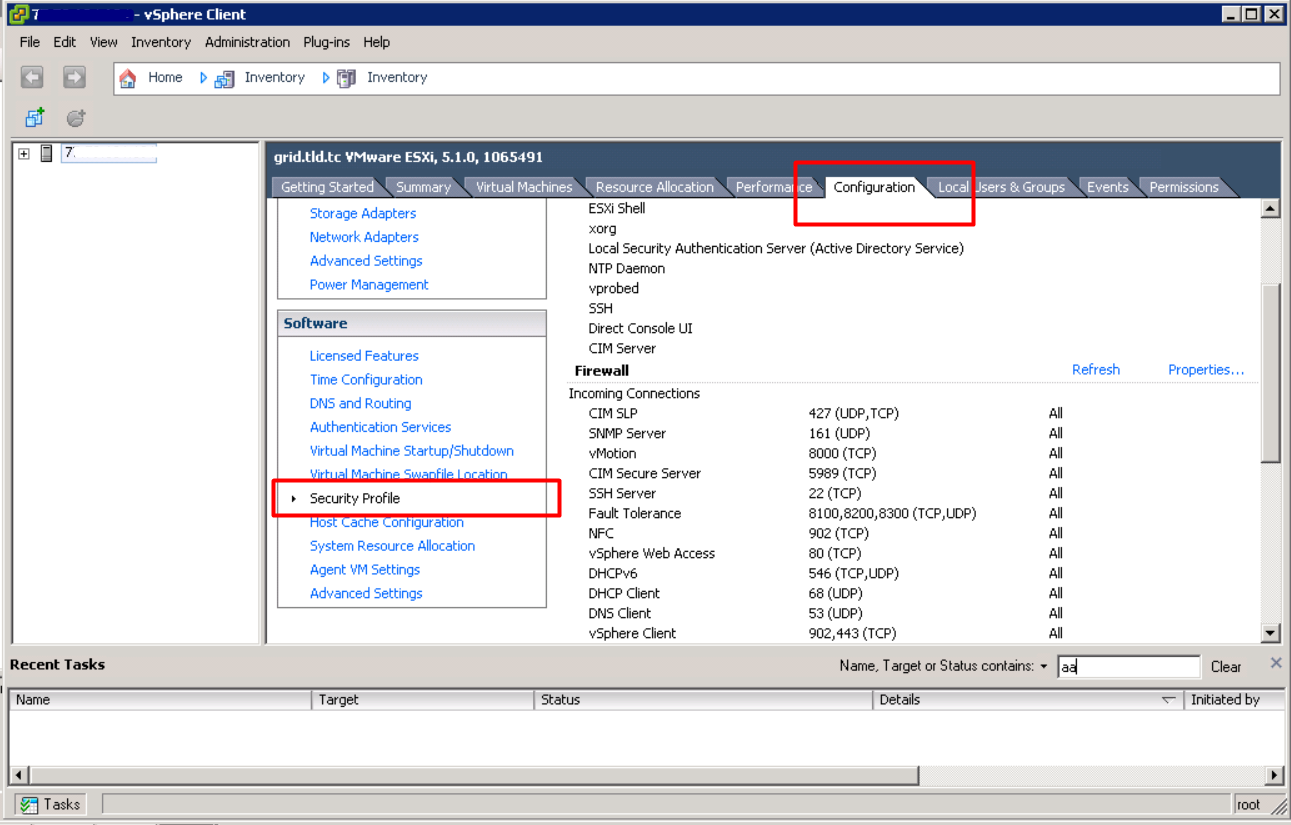Switch to the Summary tab
The width and height of the screenshot is (1291, 825).
[423, 187]
